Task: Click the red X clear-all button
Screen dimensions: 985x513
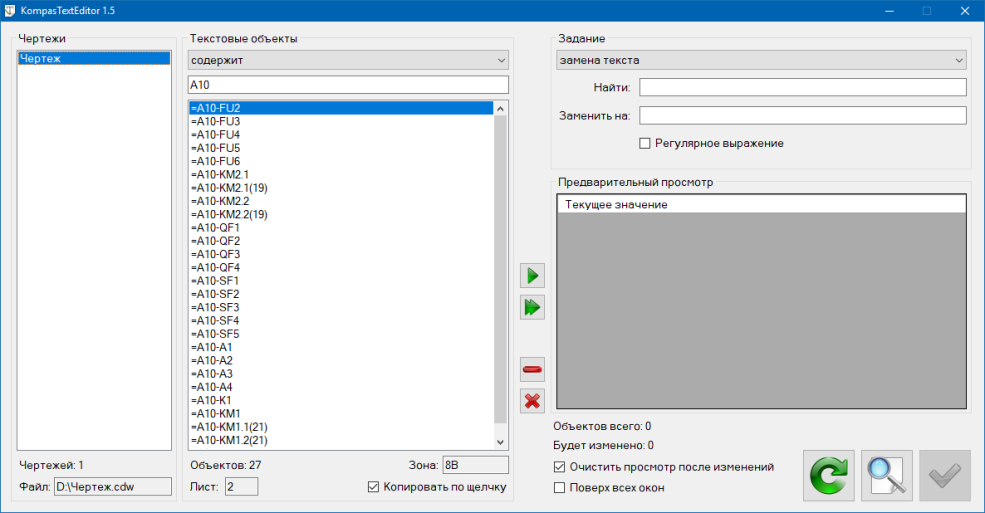Action: (532, 401)
